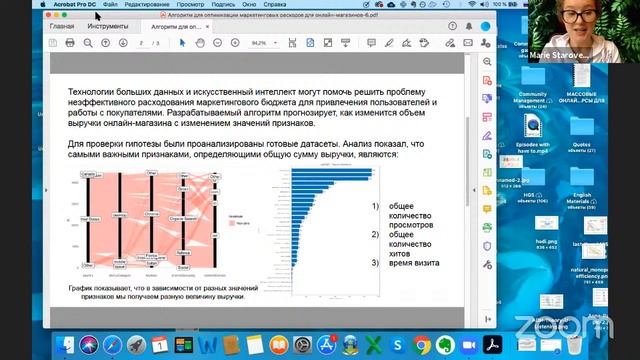This screenshot has width=640, height=360.
Task: Expand the left navigation pane triangle
Action: (x=46, y=190)
